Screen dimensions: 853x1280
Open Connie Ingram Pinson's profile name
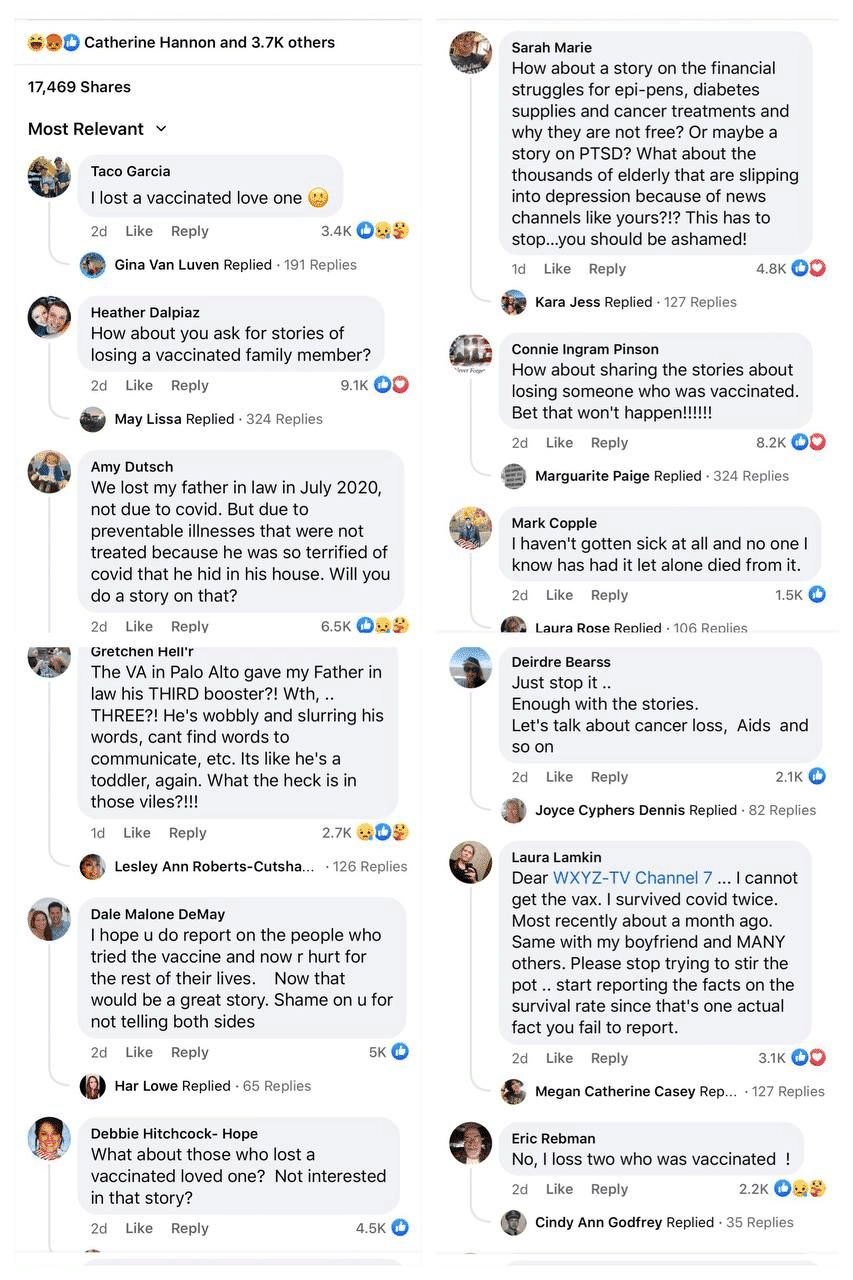coord(585,349)
